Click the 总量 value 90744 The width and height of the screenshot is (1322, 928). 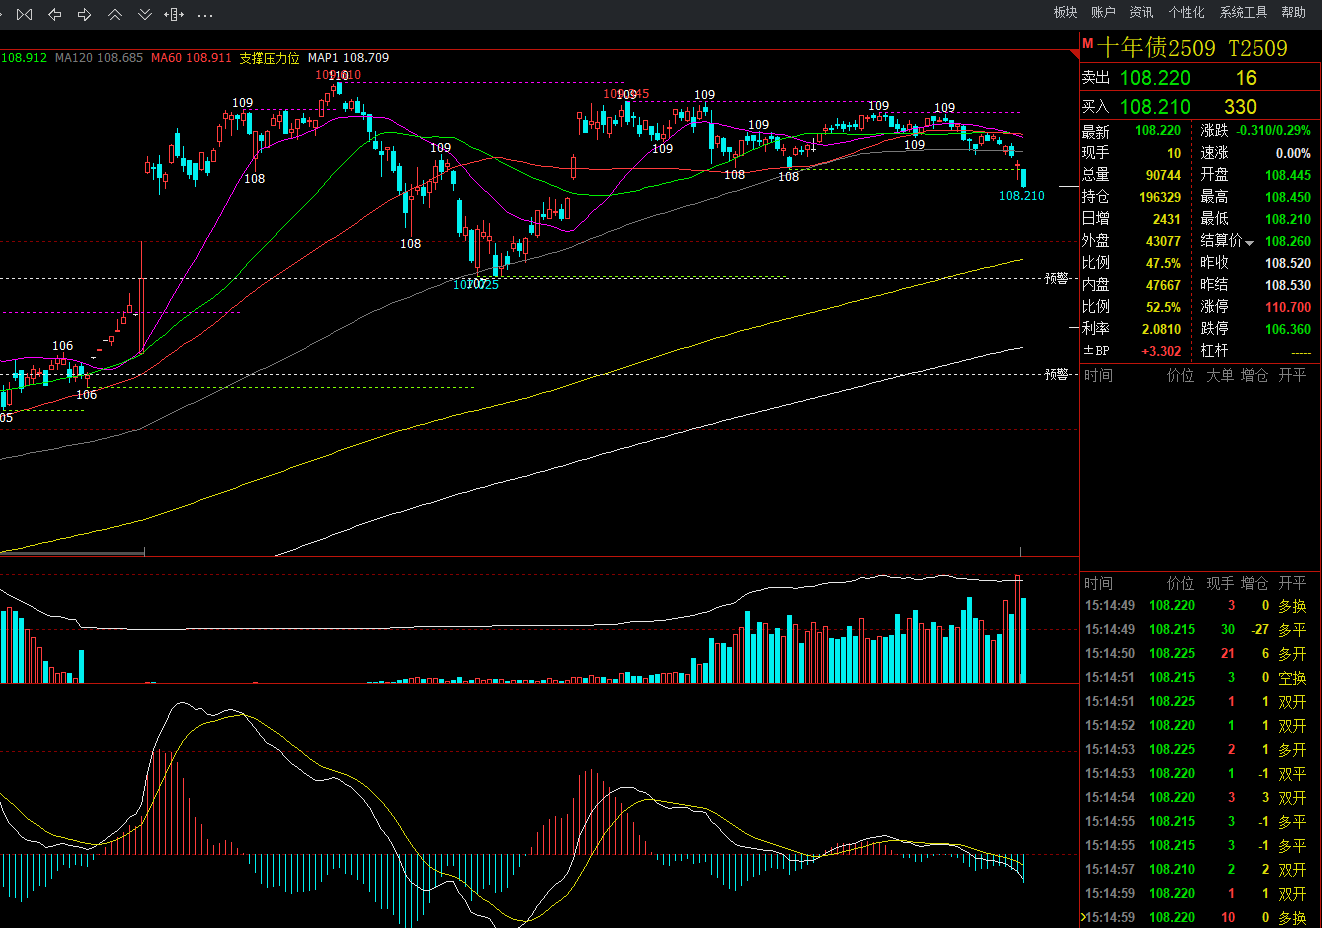point(1163,175)
